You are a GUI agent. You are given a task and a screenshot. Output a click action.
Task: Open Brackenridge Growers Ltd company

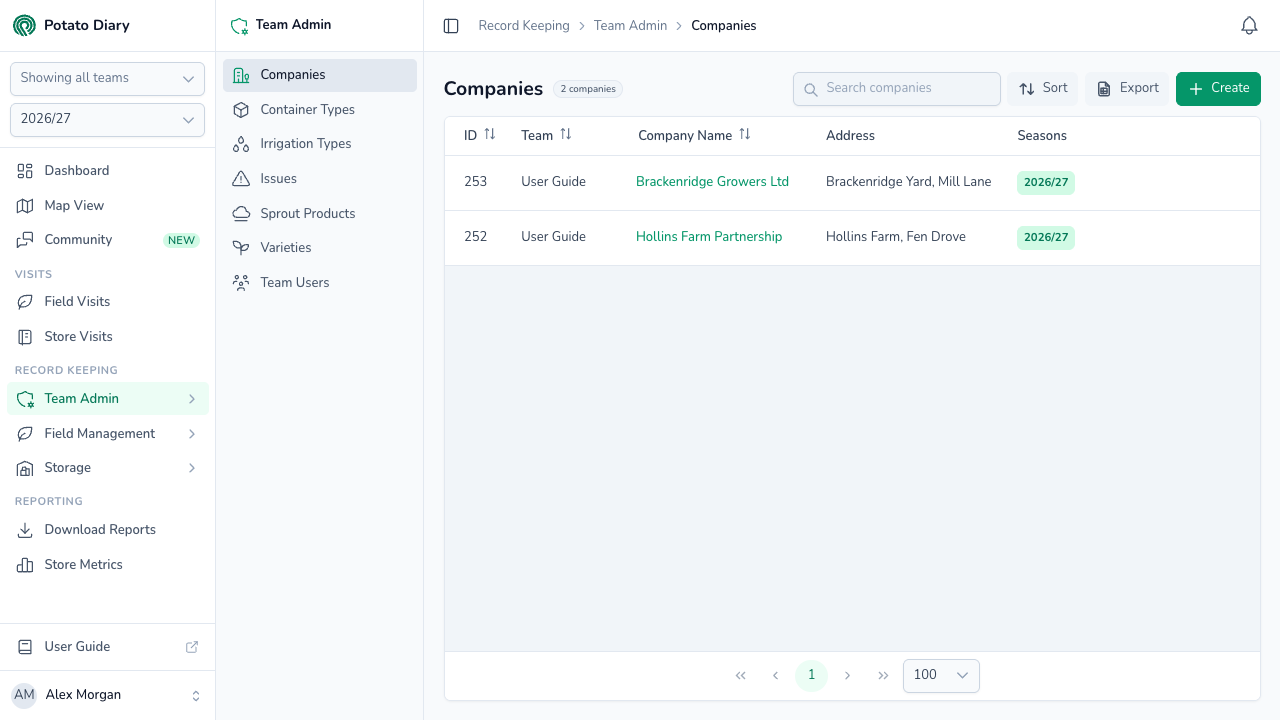[x=712, y=182]
